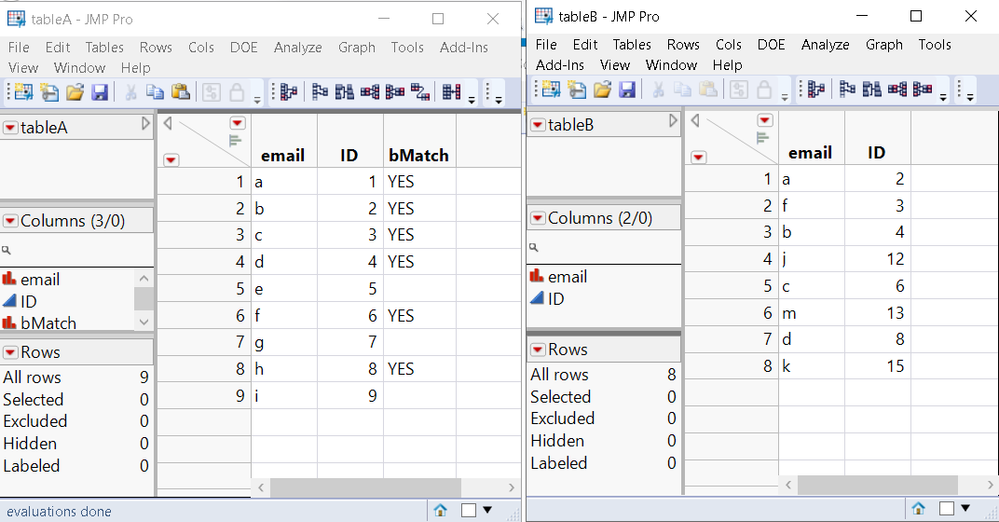The width and height of the screenshot is (999, 522).
Task: Select bMatch column in tableA columns list
Action: 48,323
